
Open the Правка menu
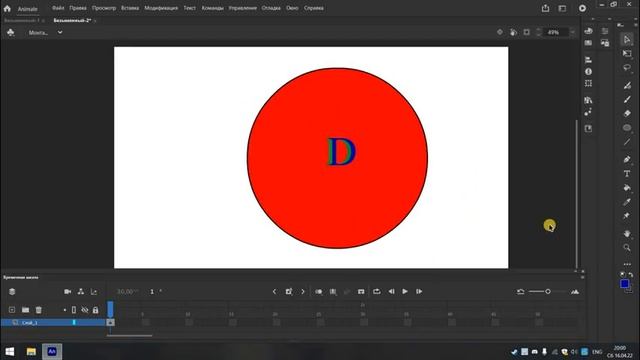(78, 8)
